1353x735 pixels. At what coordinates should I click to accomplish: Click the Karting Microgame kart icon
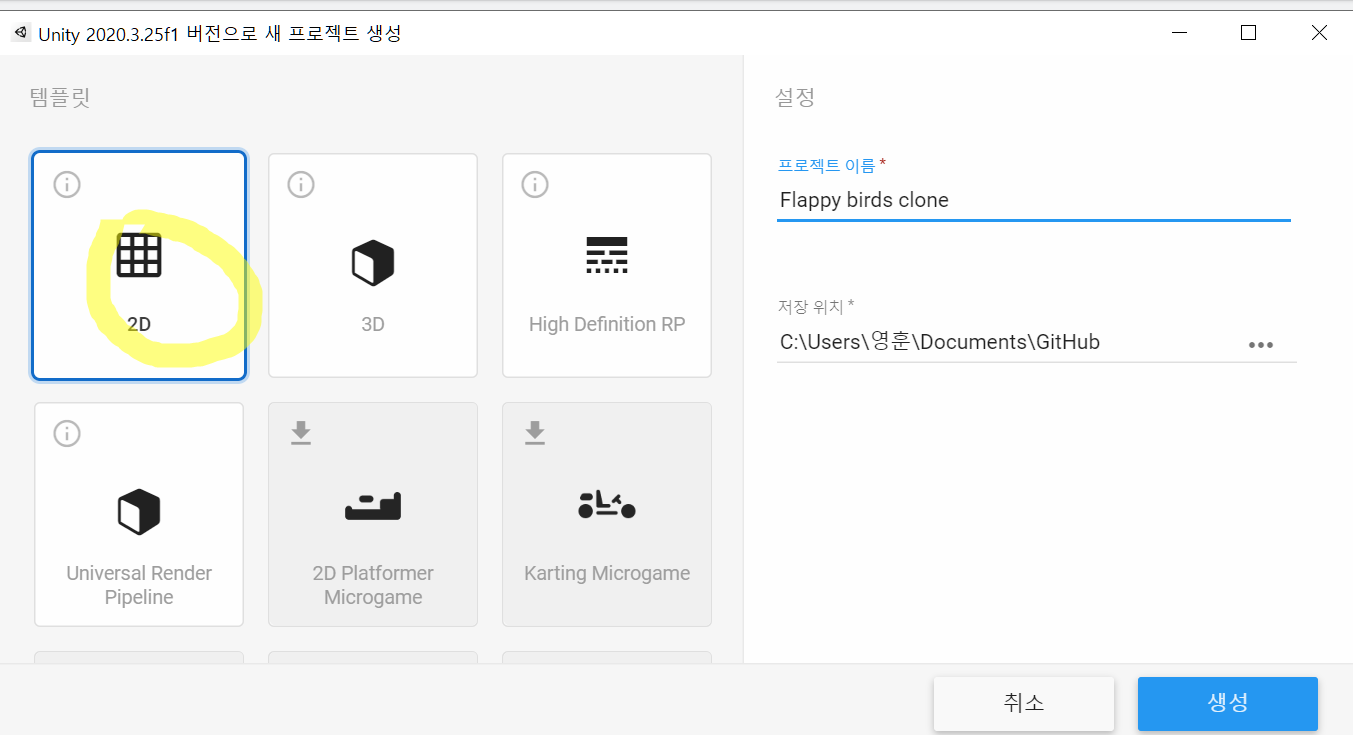[606, 505]
